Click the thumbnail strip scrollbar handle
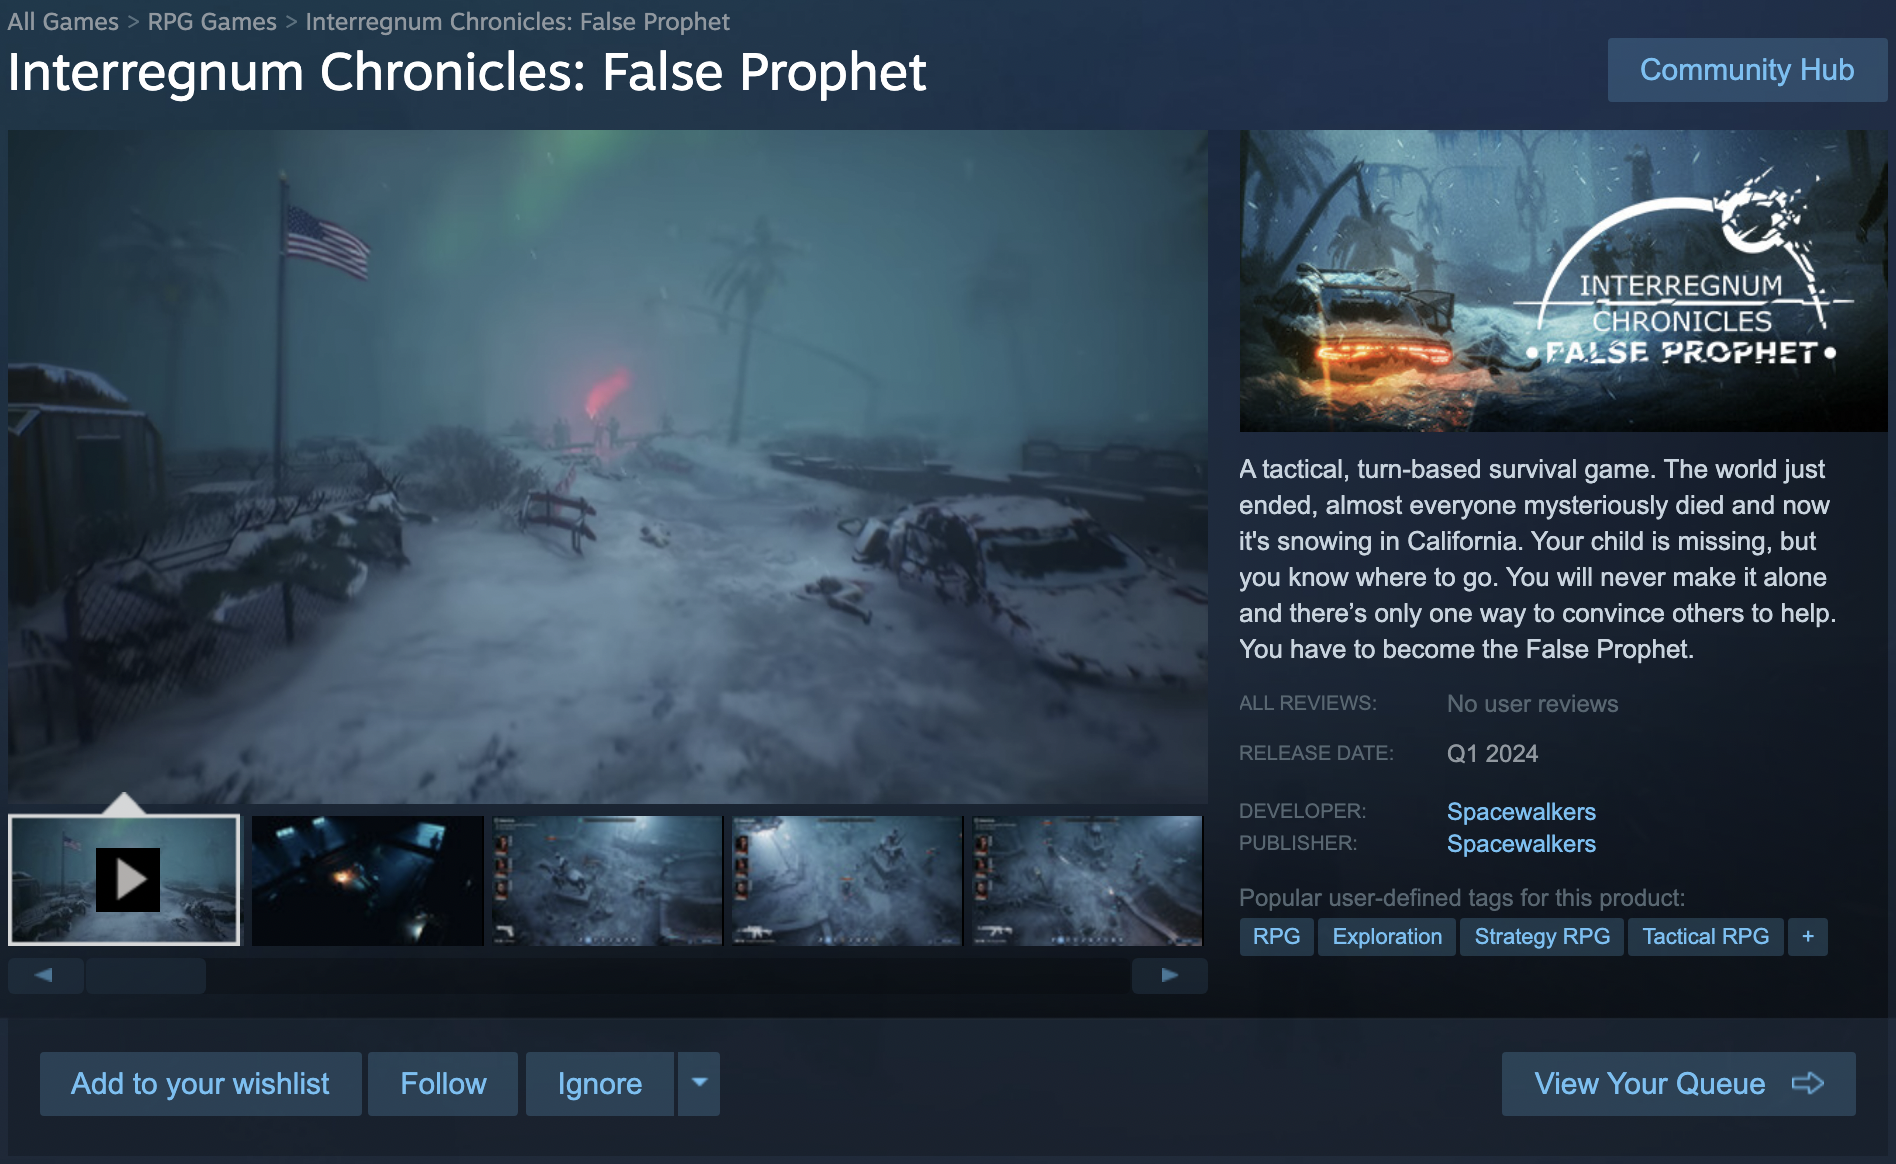The image size is (1896, 1164). pyautogui.click(x=146, y=975)
